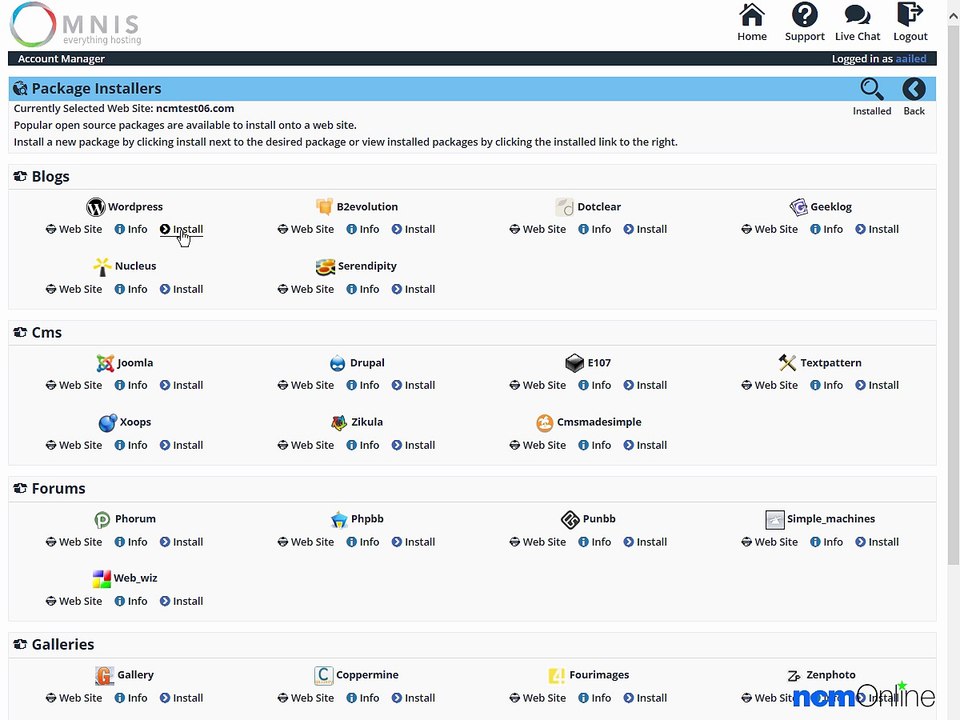Open Info for Dotclear
This screenshot has height=720, width=960.
(594, 229)
